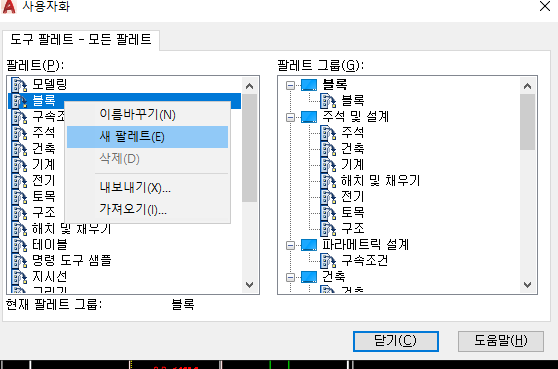Click the 도움말(H) button

(501, 341)
